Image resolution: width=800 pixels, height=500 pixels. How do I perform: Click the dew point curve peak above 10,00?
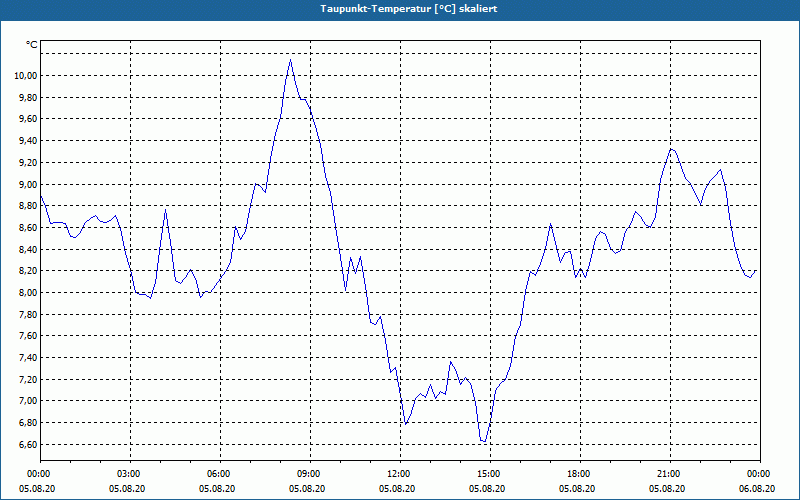290,60
